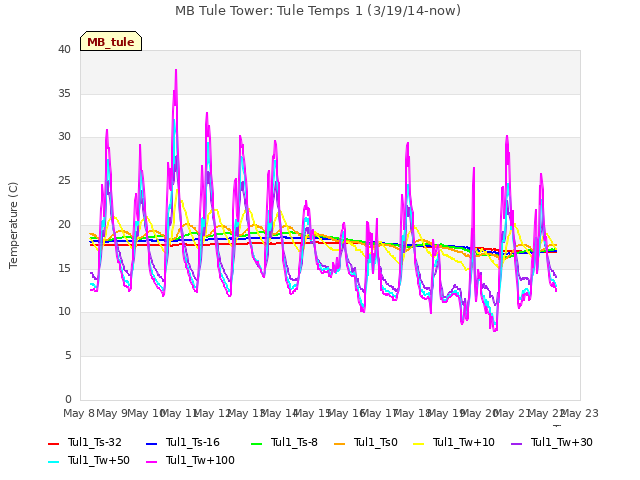Viewport: 640px width, 480px height.
Task: Select the Tul1_Tw+10 legend label
Action: 464,442
